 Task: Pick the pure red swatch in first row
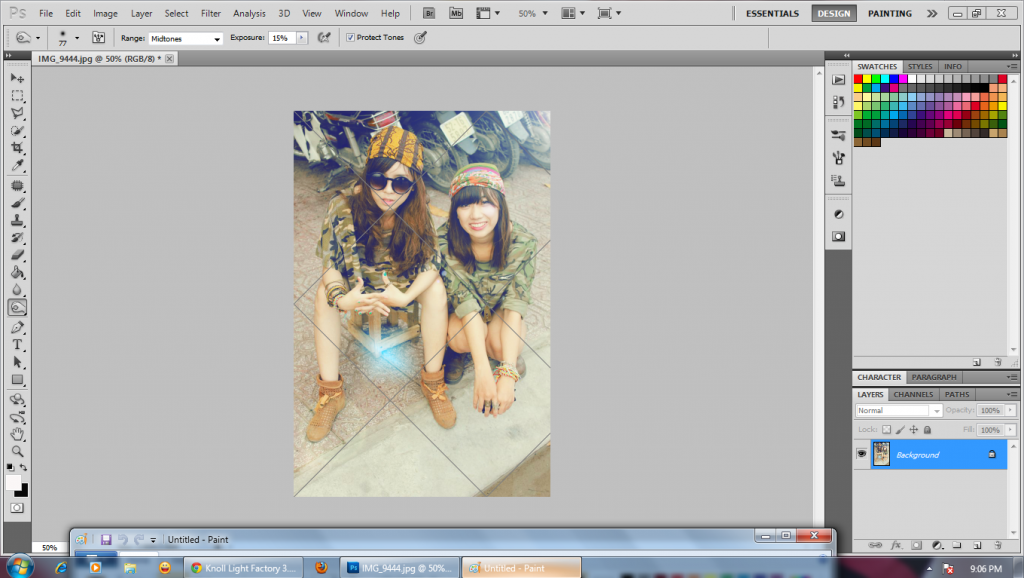858,79
